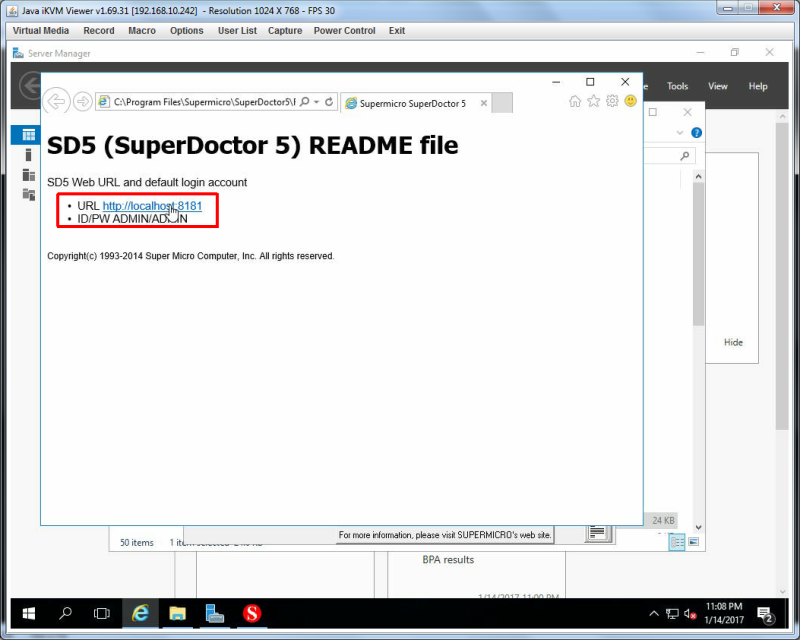This screenshot has height=640, width=800.
Task: Open Internet Explorer from the taskbar
Action: [140, 613]
